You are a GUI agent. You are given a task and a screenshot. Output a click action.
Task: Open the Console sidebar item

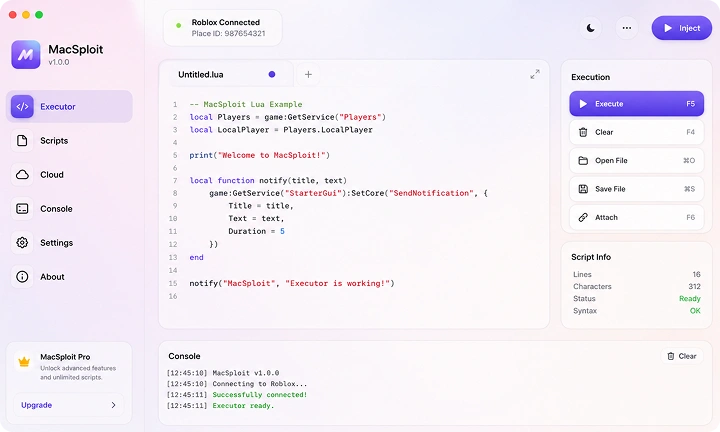(69, 208)
